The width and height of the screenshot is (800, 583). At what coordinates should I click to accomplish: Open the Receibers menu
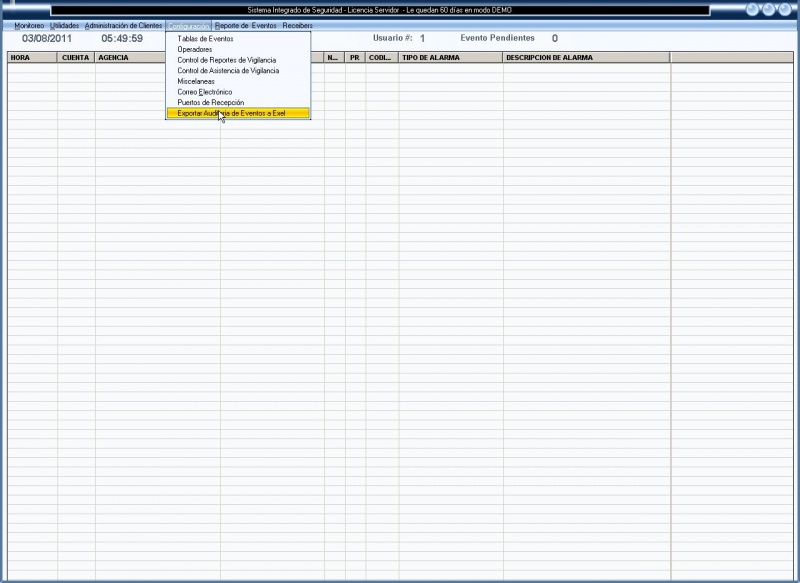pyautogui.click(x=298, y=25)
